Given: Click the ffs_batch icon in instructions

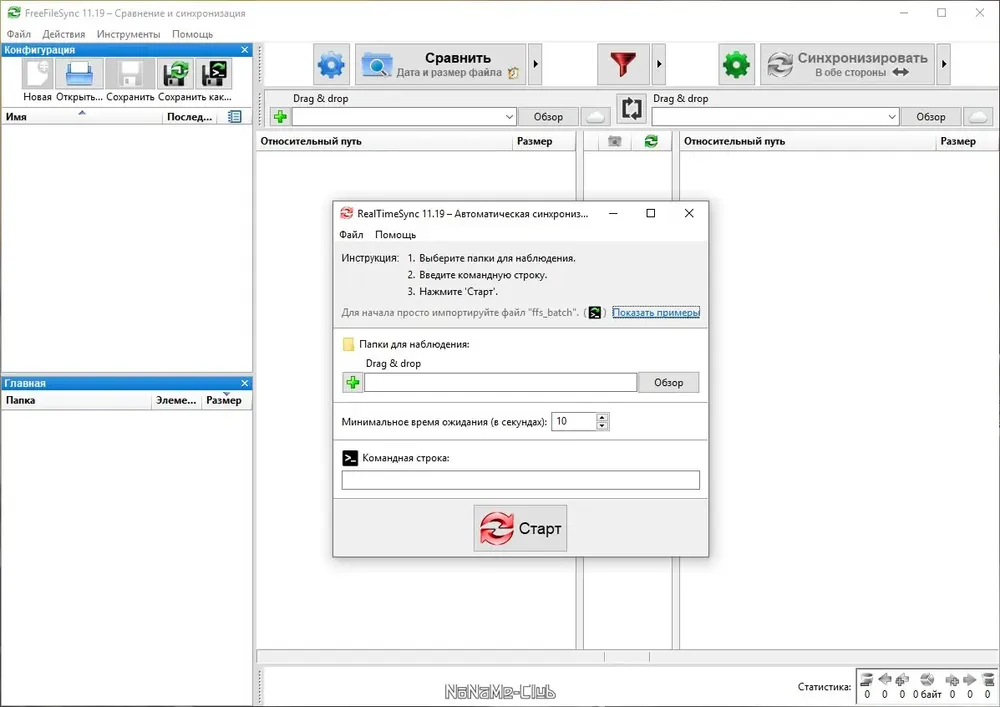Looking at the screenshot, I should pyautogui.click(x=594, y=312).
